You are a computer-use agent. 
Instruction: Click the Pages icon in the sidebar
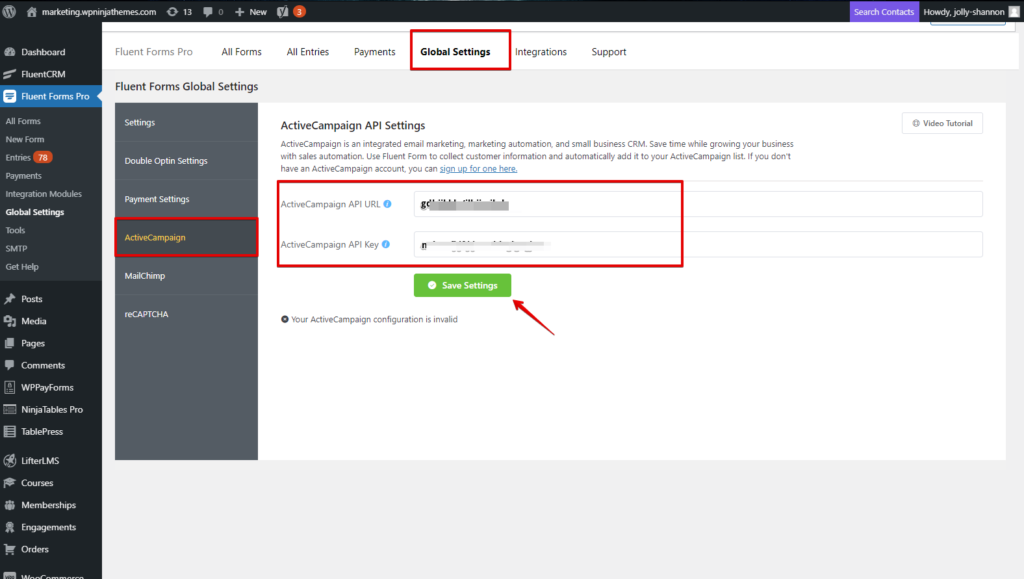(10, 343)
